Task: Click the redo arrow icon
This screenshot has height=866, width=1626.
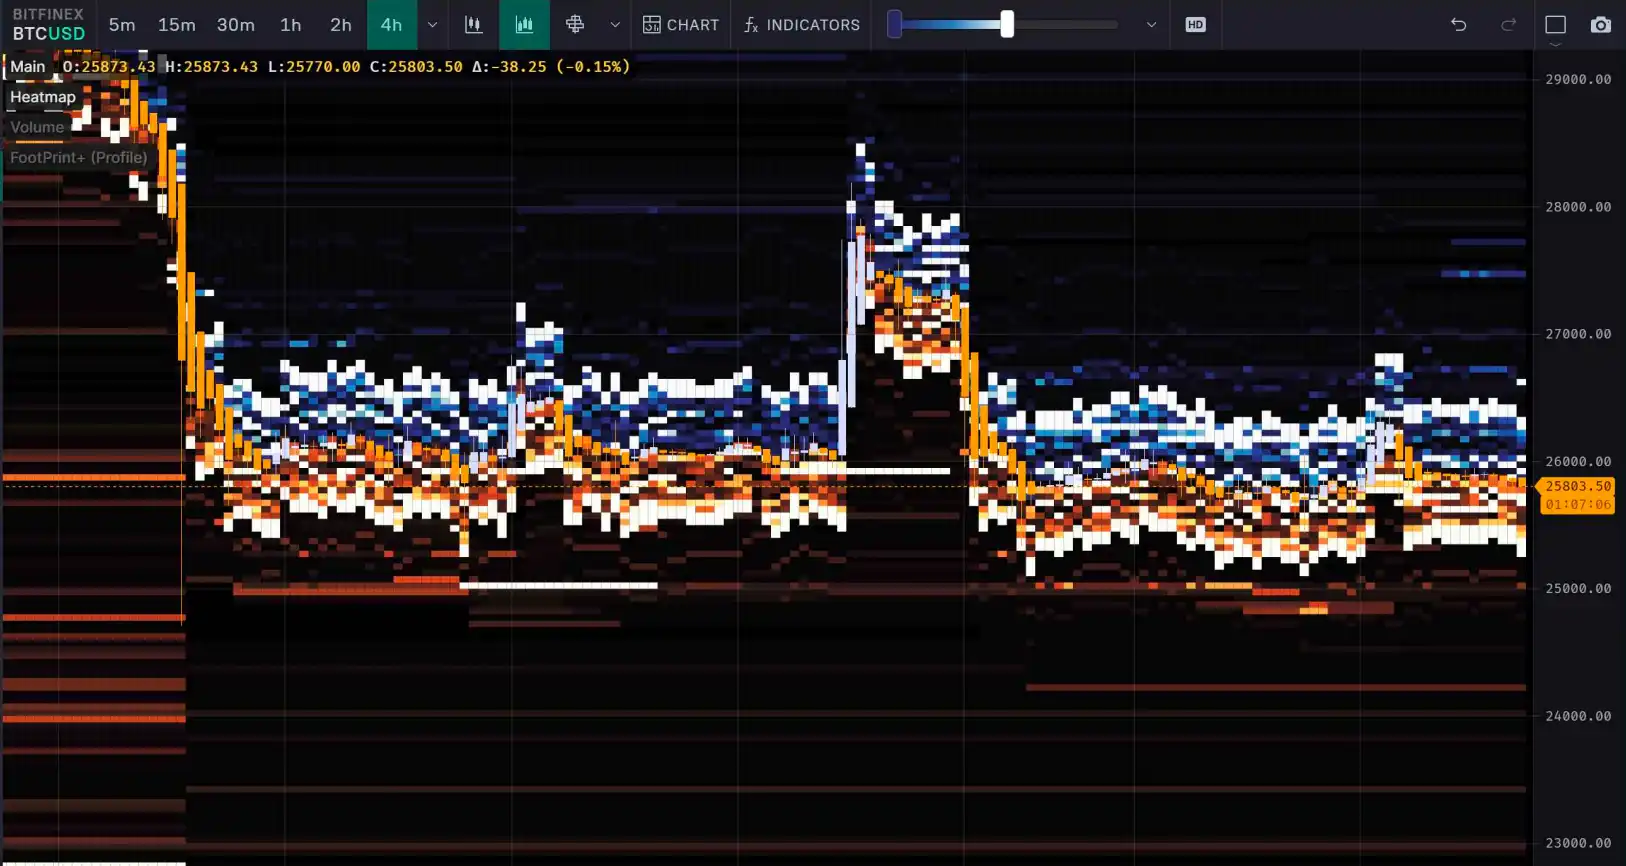Action: [1509, 25]
